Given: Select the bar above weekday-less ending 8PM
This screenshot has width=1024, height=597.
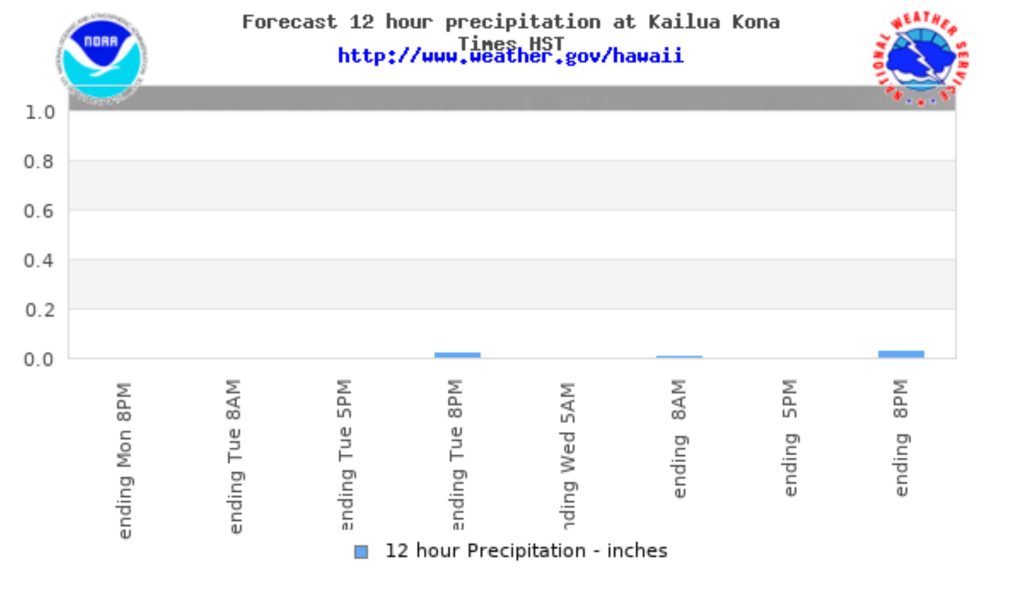Looking at the screenshot, I should (x=901, y=353).
